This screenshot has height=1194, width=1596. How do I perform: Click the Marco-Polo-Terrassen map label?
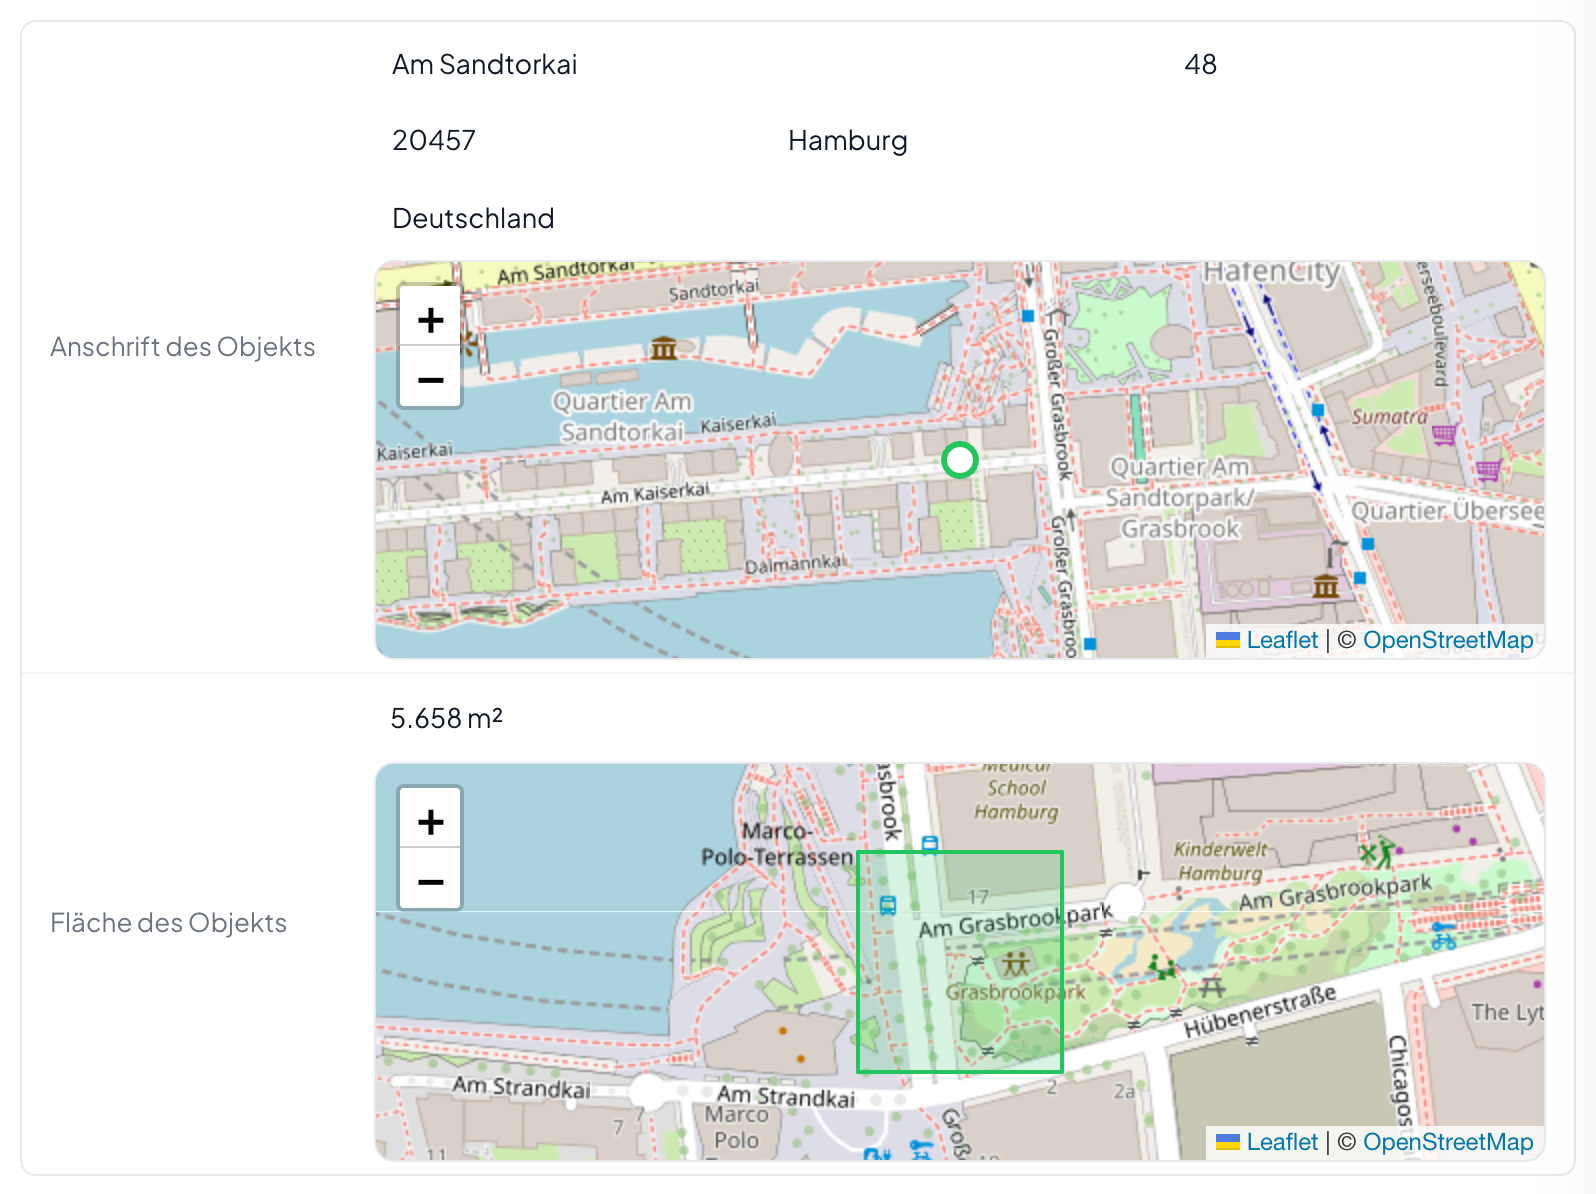pos(778,844)
